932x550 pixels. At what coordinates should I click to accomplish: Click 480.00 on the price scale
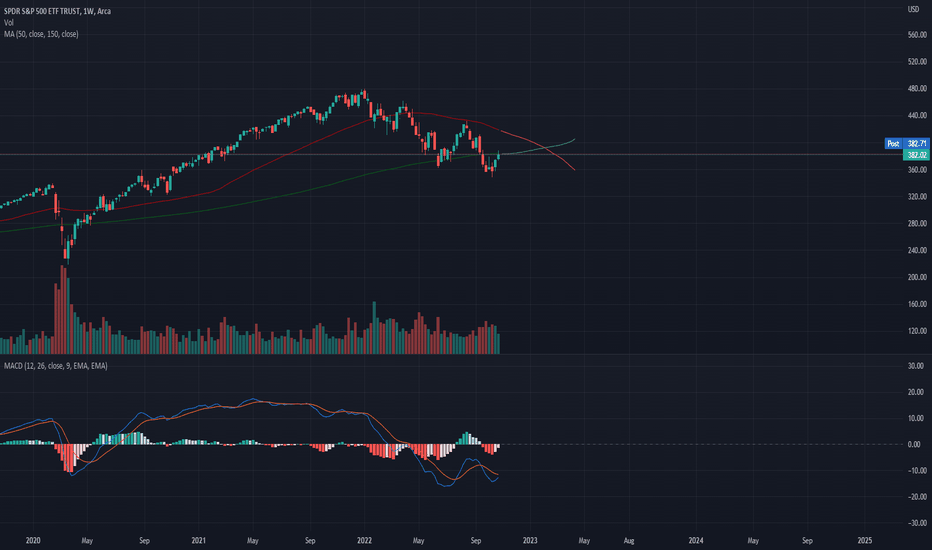point(917,89)
